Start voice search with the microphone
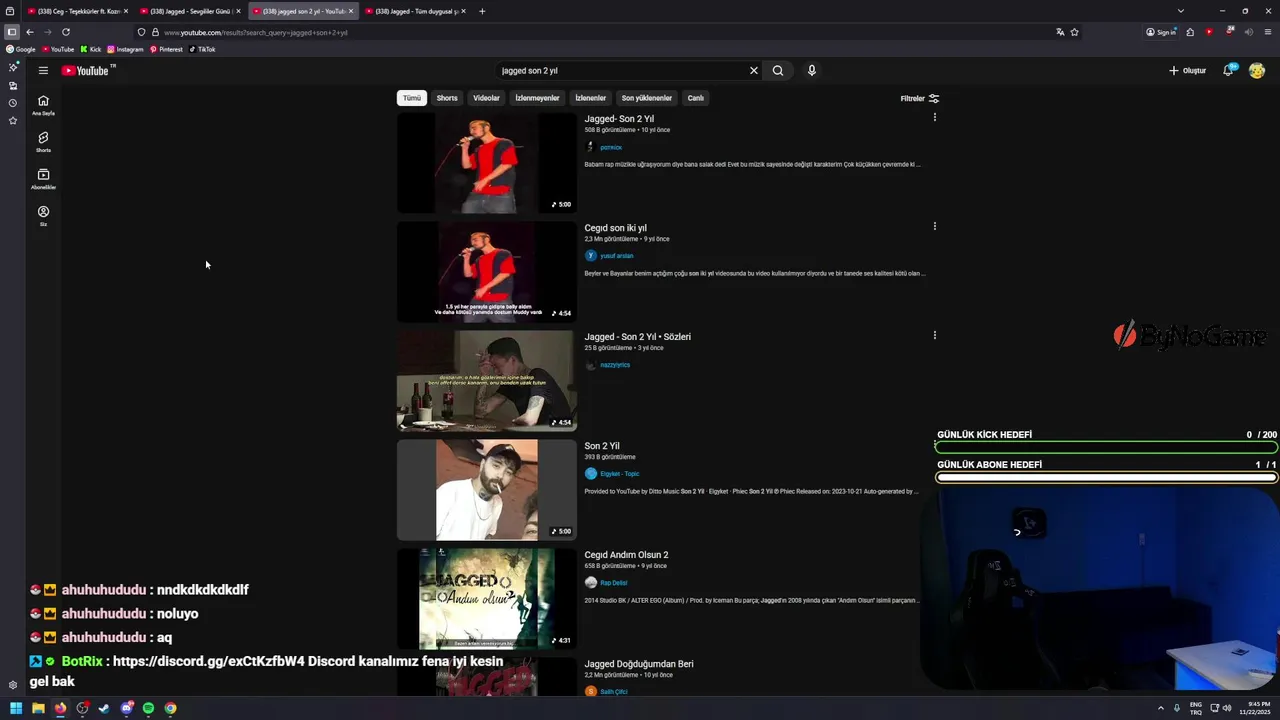This screenshot has height=720, width=1280. [811, 70]
